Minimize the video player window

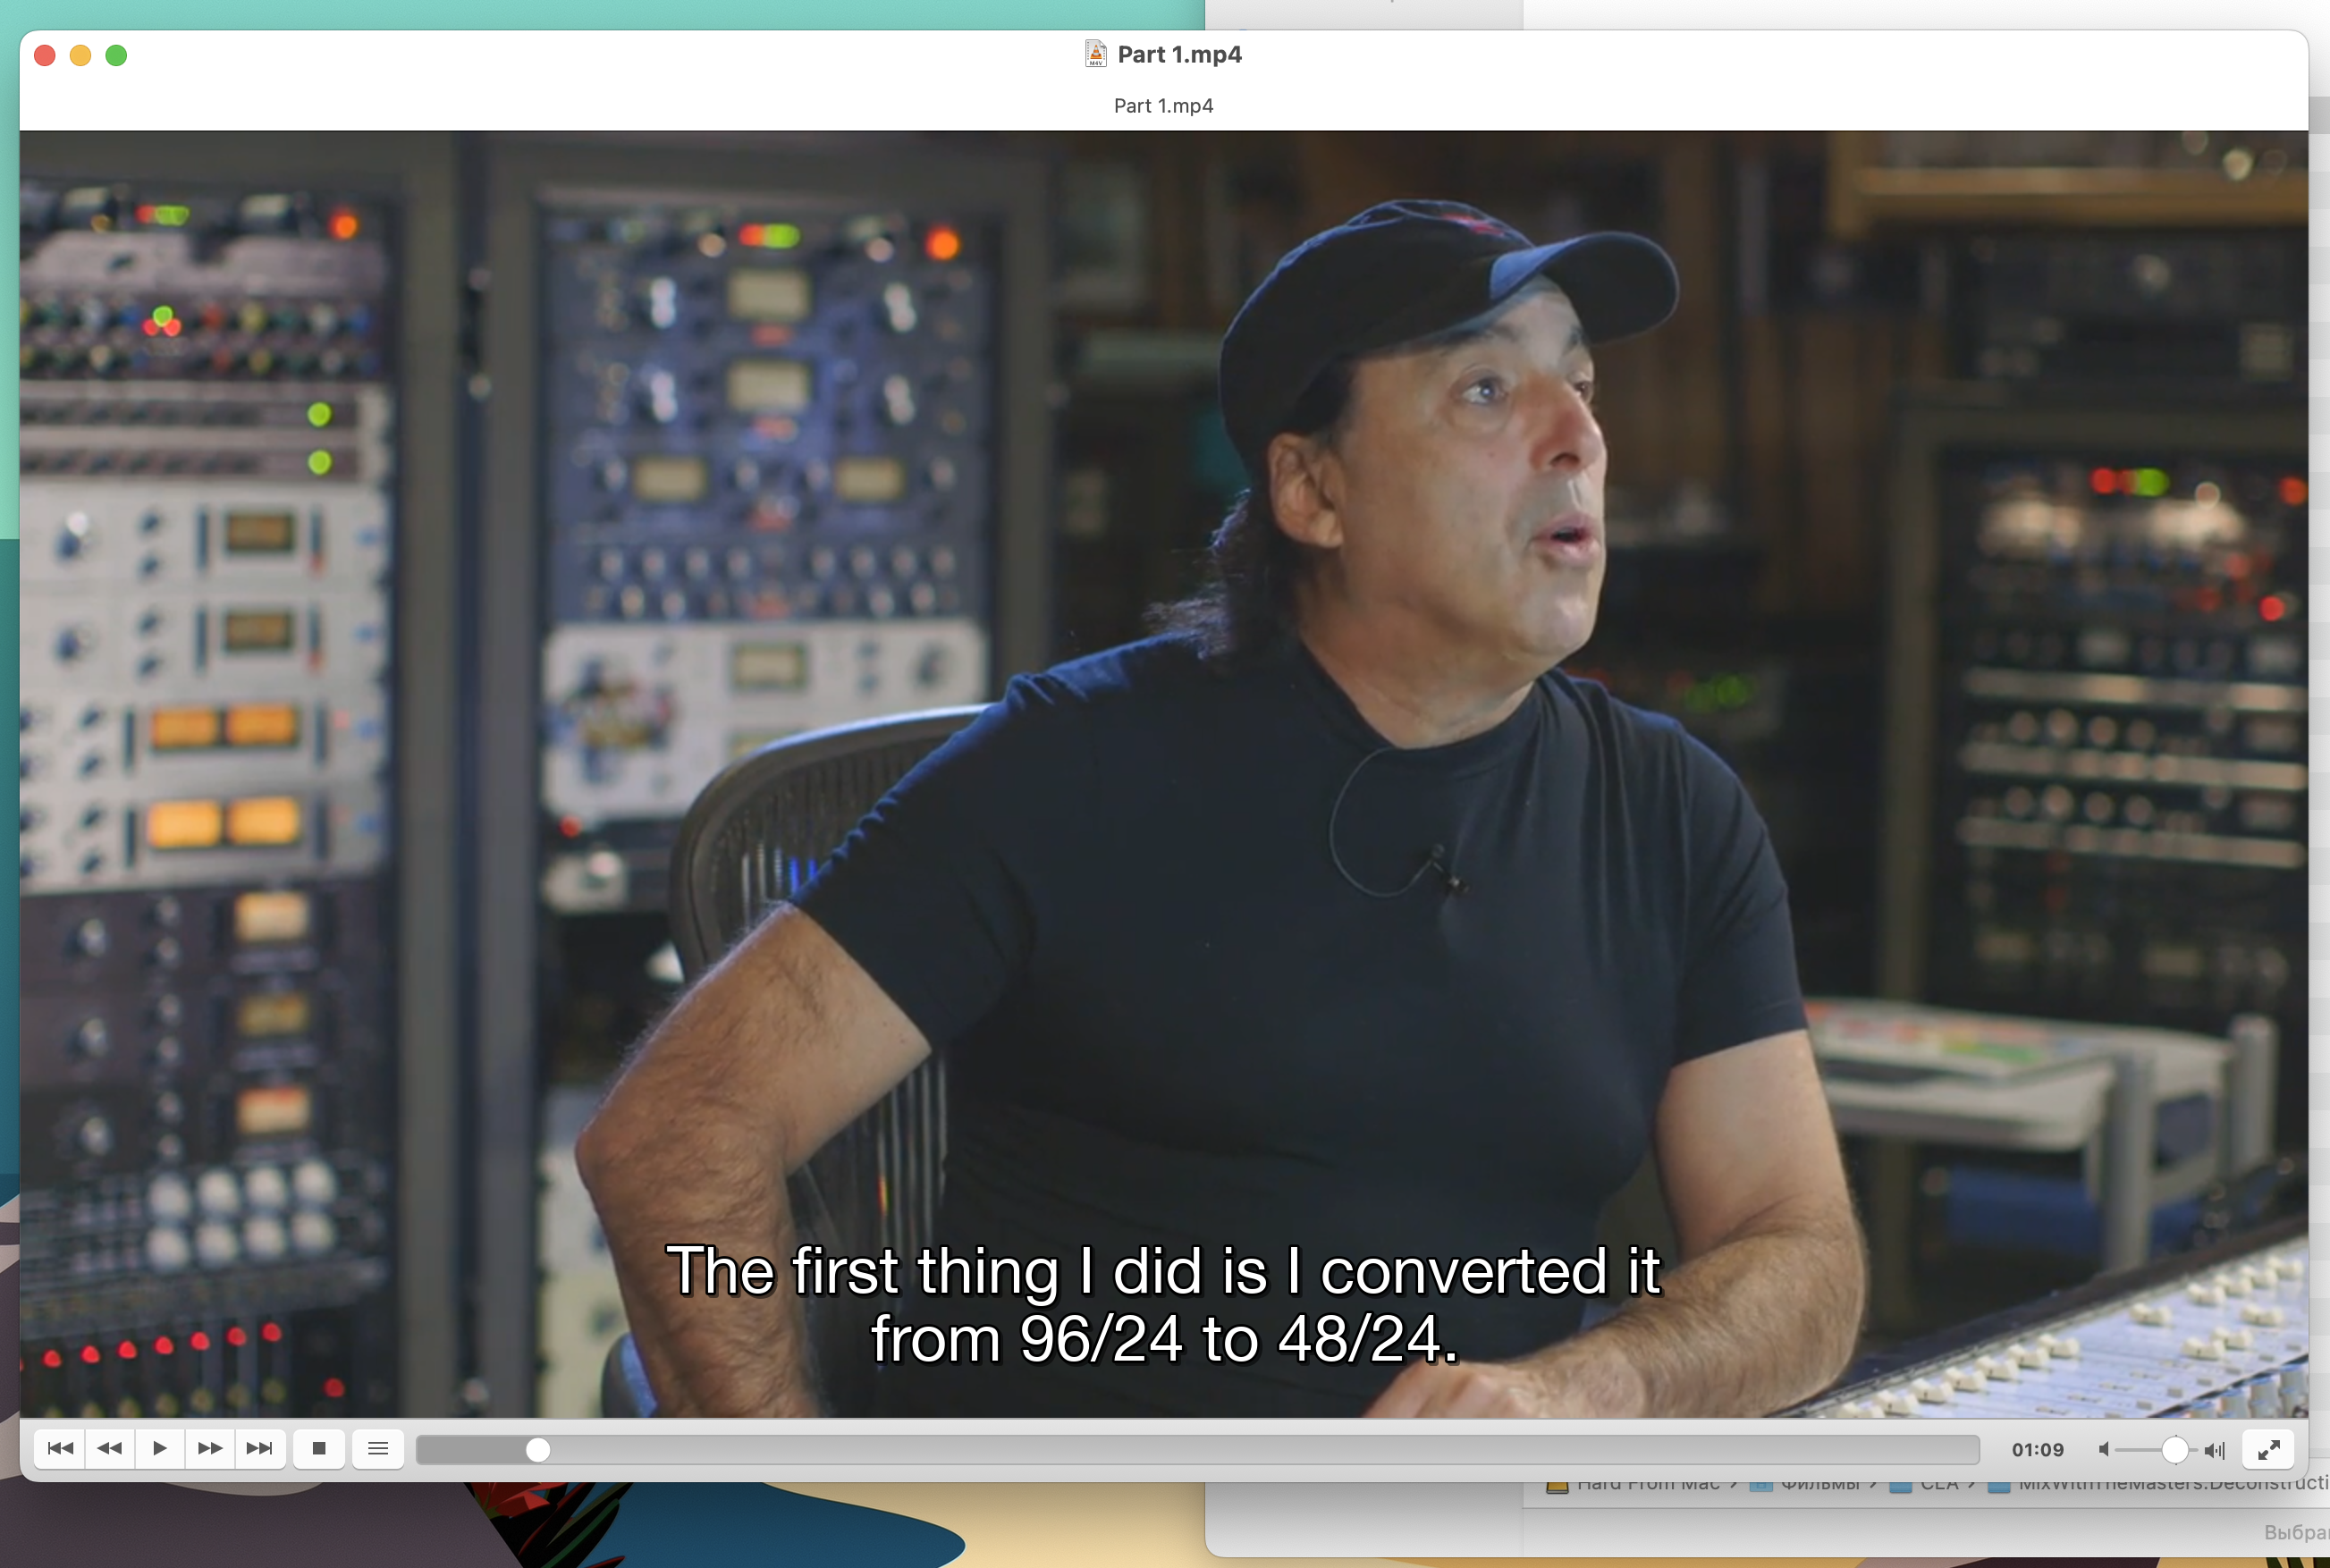81,55
